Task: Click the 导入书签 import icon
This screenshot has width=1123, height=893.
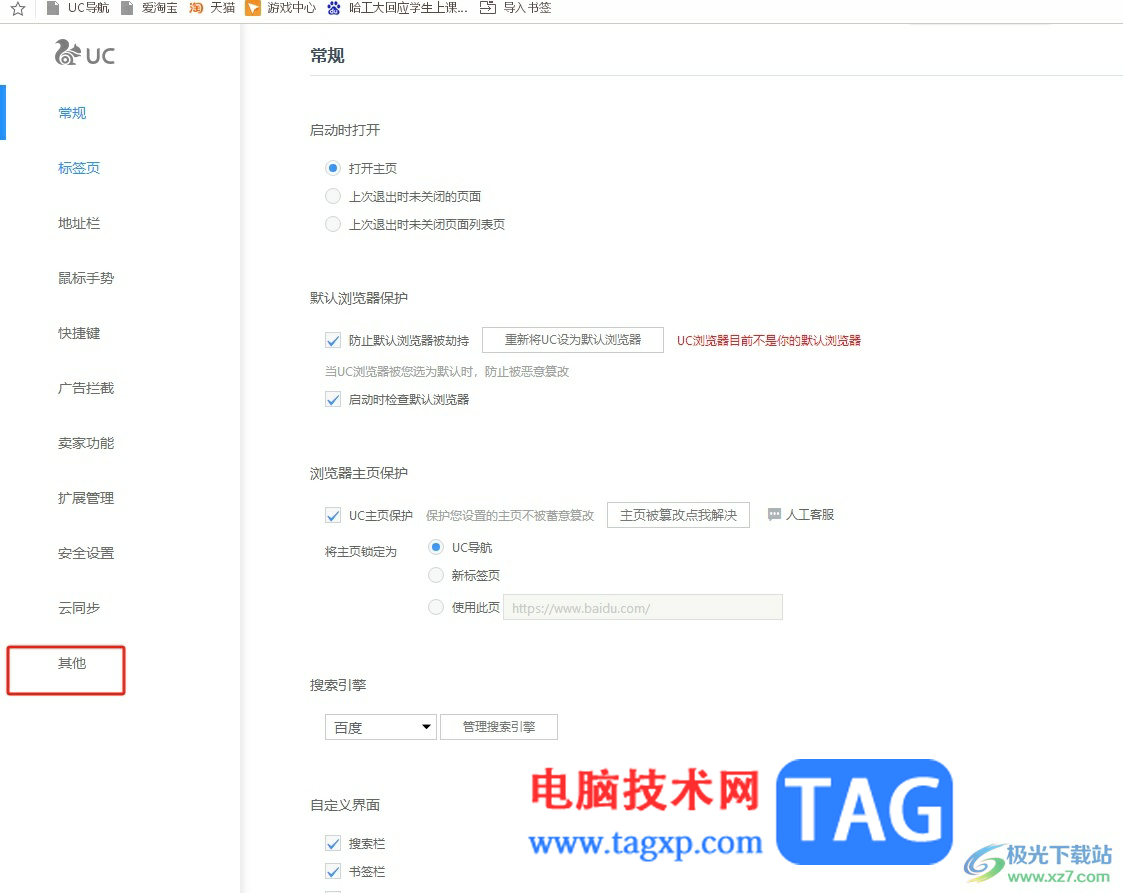Action: pyautogui.click(x=488, y=8)
